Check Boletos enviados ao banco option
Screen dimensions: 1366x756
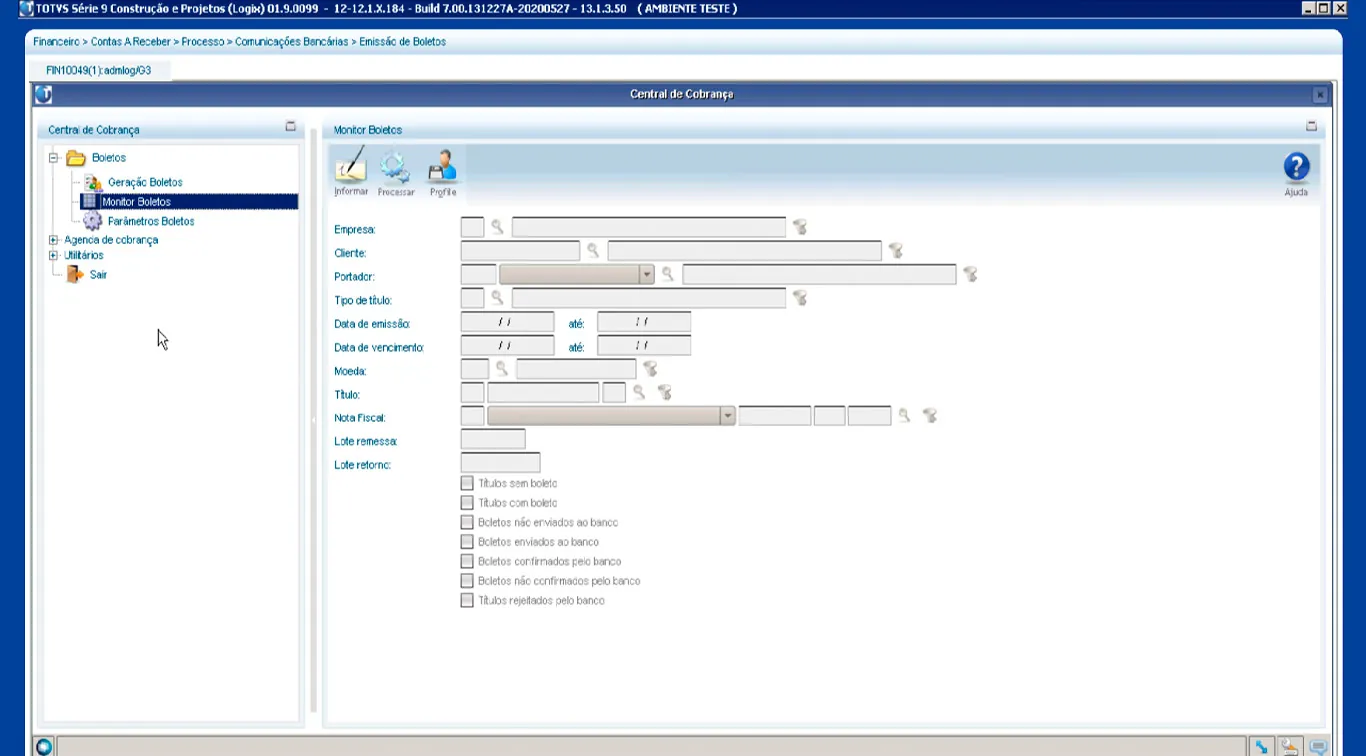467,542
